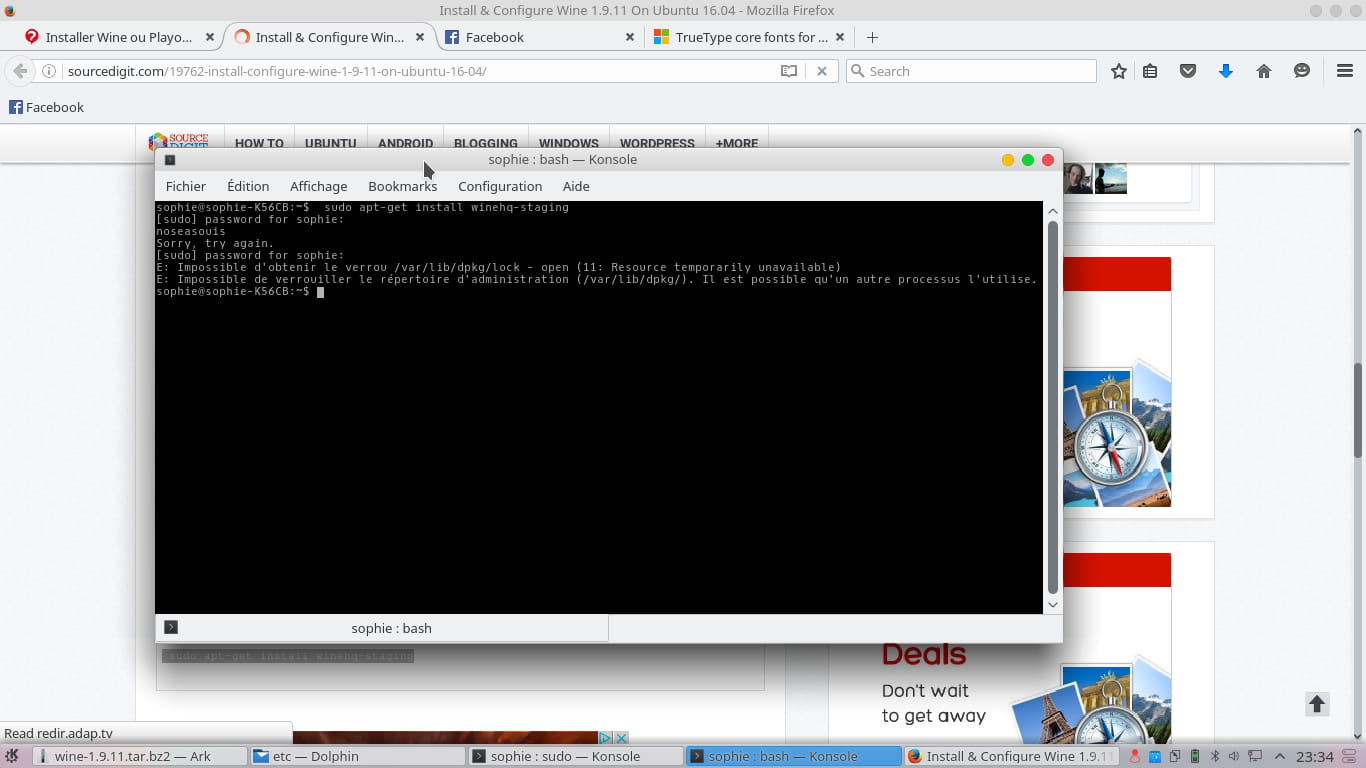
Task: Click the Firefox page vertical scrollbar
Action: point(1358,410)
